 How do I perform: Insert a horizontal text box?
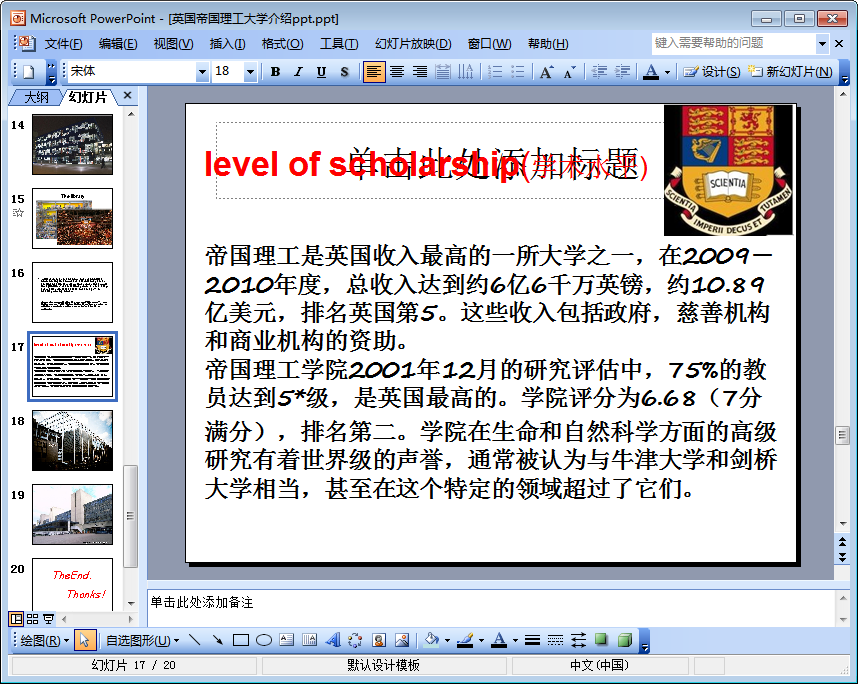287,640
